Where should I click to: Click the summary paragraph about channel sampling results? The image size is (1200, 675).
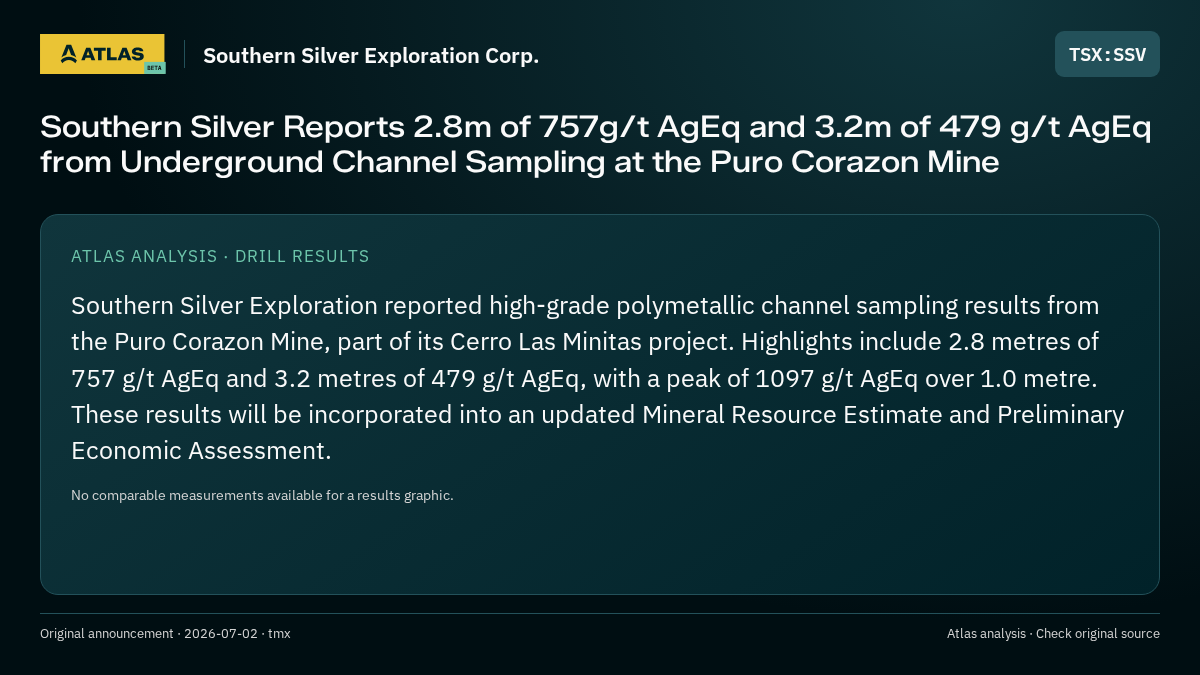pyautogui.click(x=598, y=378)
